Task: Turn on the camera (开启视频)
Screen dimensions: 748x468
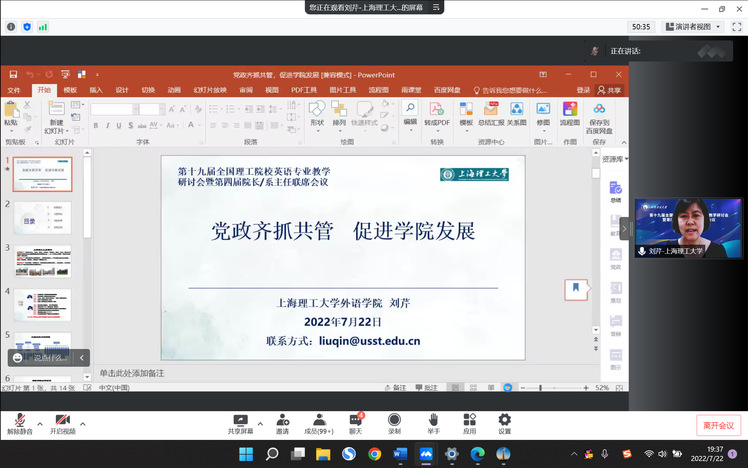Action: tap(61, 421)
